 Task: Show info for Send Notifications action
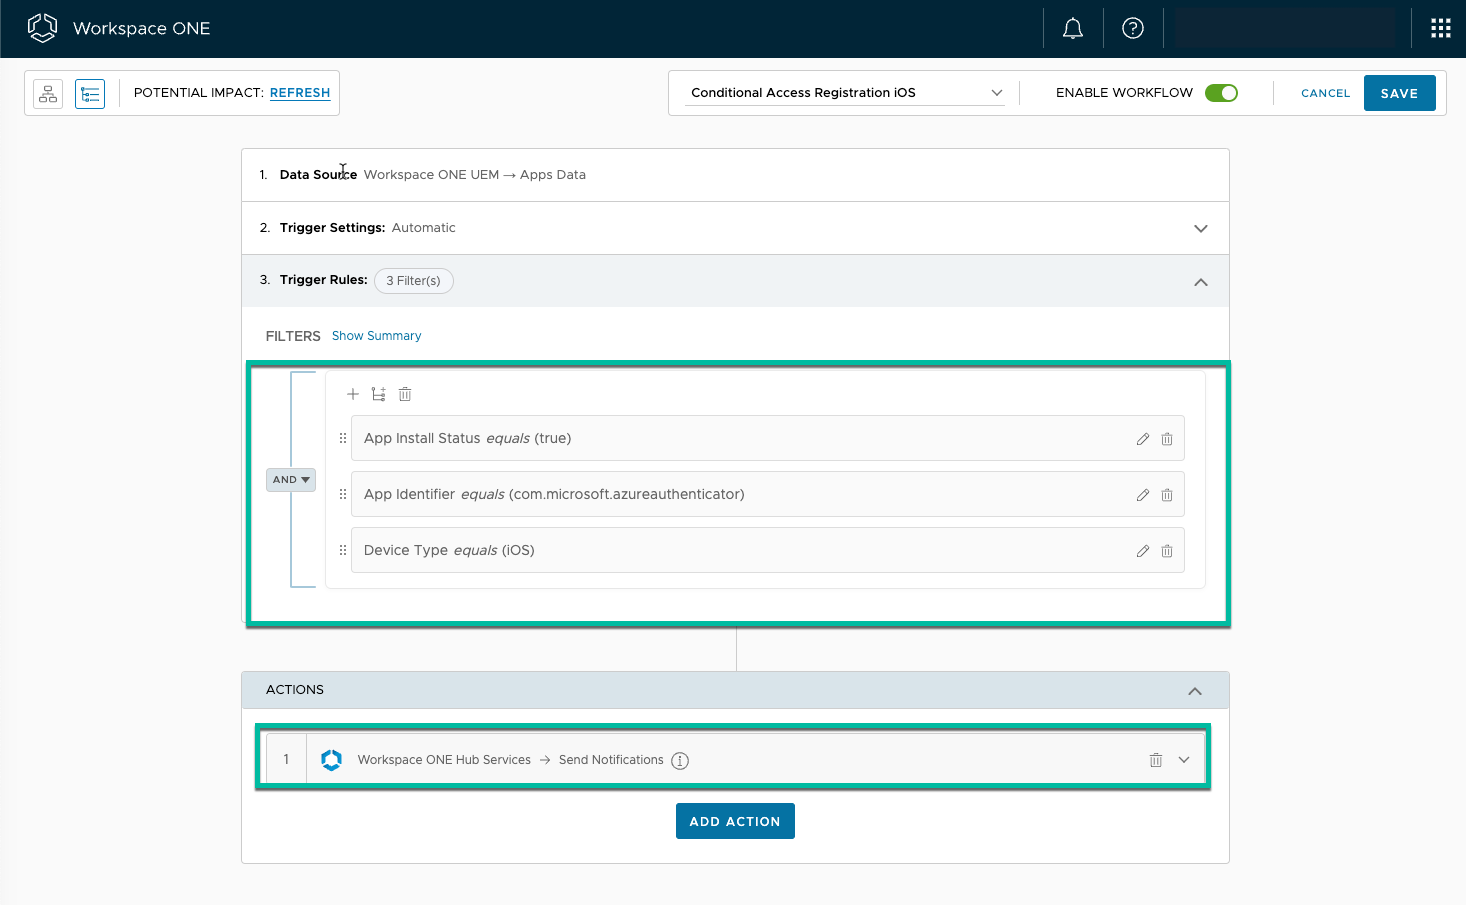(x=680, y=761)
